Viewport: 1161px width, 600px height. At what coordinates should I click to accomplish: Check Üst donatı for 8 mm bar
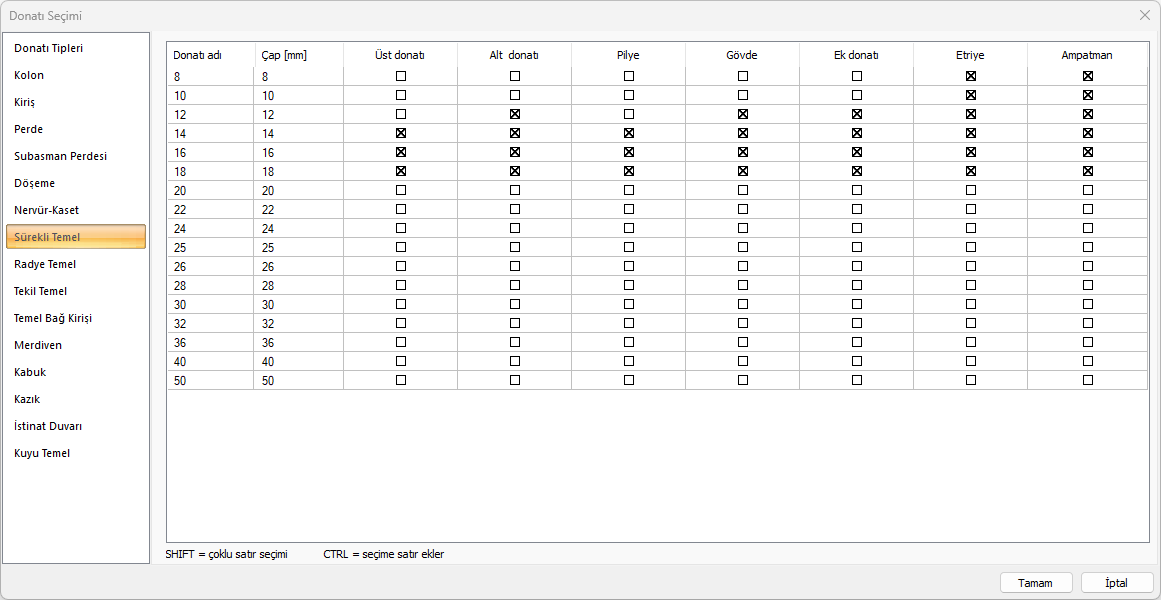click(x=401, y=76)
